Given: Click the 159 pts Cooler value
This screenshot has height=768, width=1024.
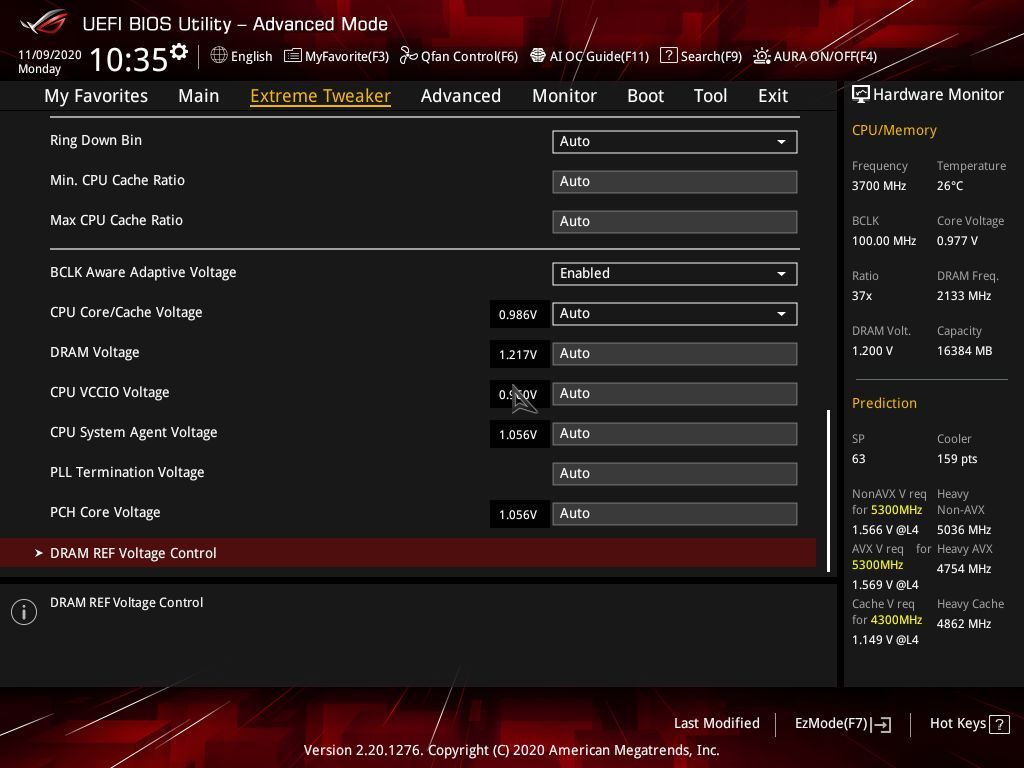Looking at the screenshot, I should [x=957, y=459].
